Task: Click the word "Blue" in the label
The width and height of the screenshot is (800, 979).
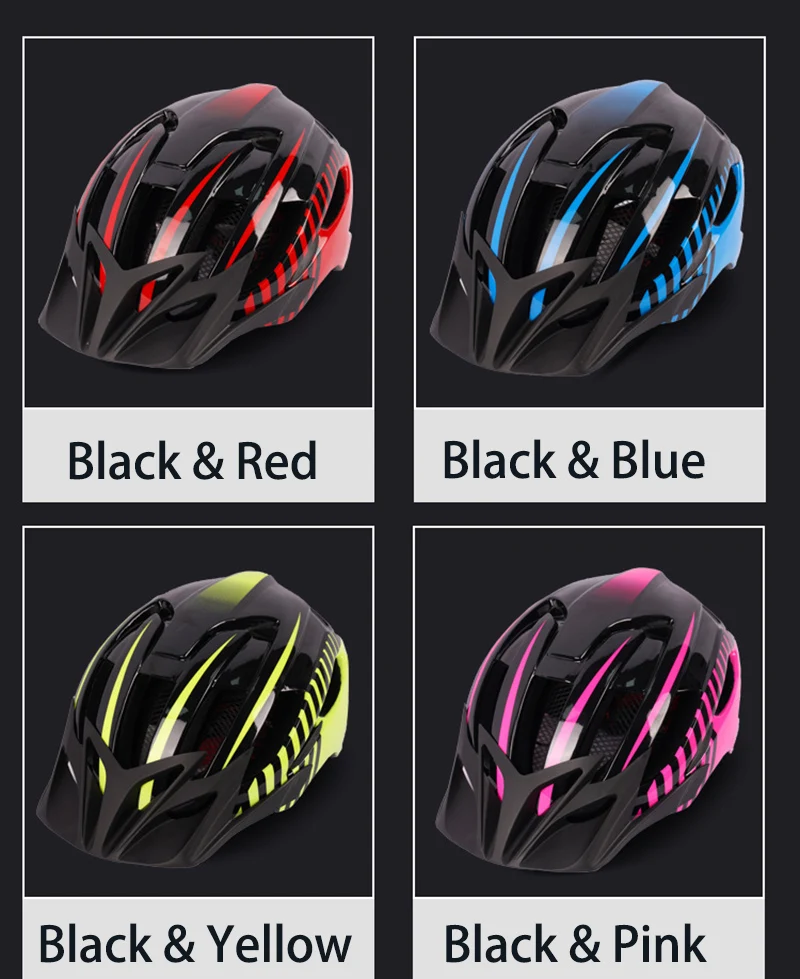Action: 658,460
